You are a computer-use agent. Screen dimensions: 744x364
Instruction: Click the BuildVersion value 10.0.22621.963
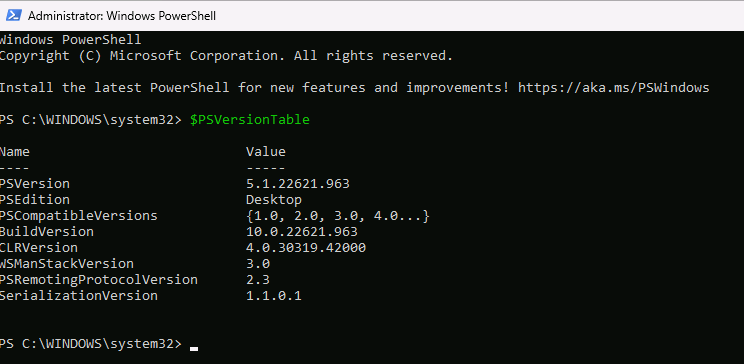point(302,232)
